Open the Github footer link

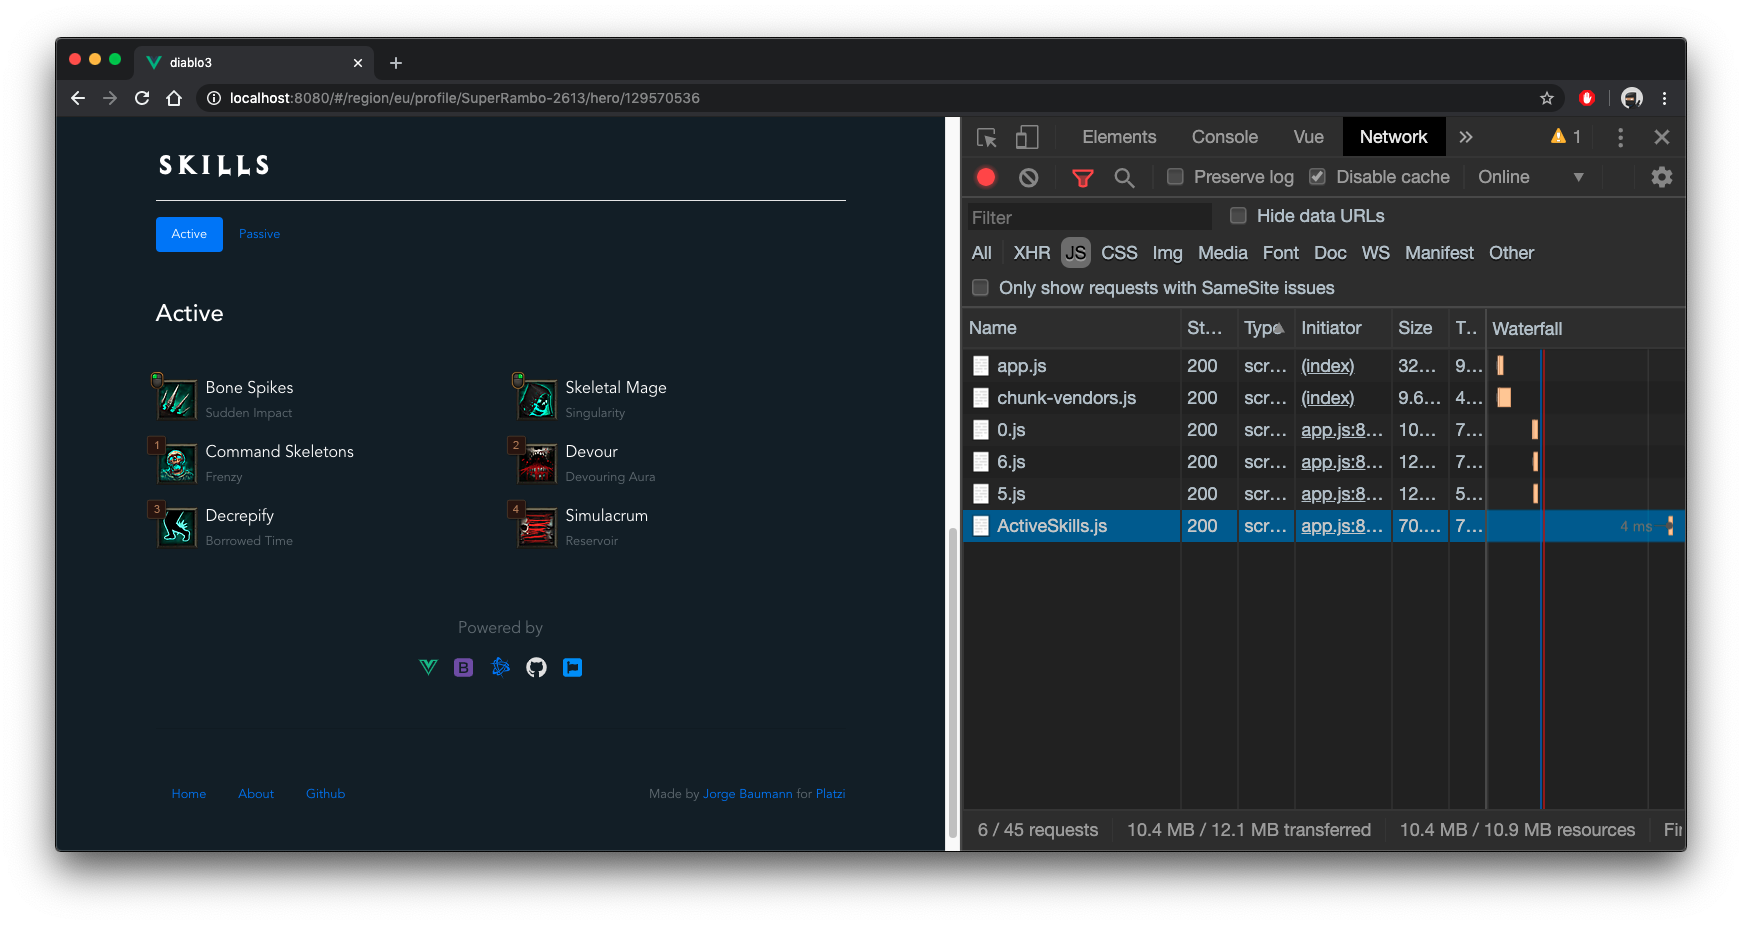[325, 794]
